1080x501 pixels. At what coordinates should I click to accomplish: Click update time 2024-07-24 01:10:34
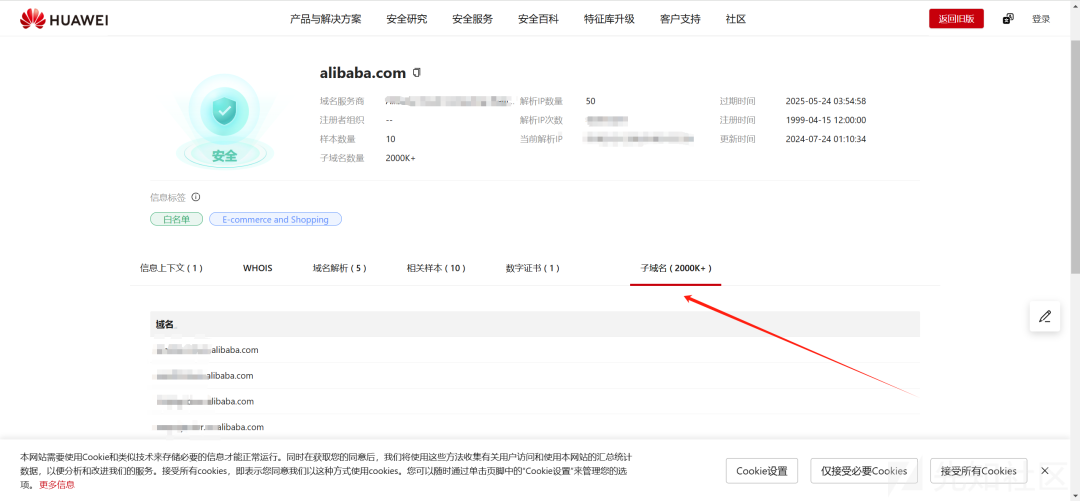coord(826,139)
